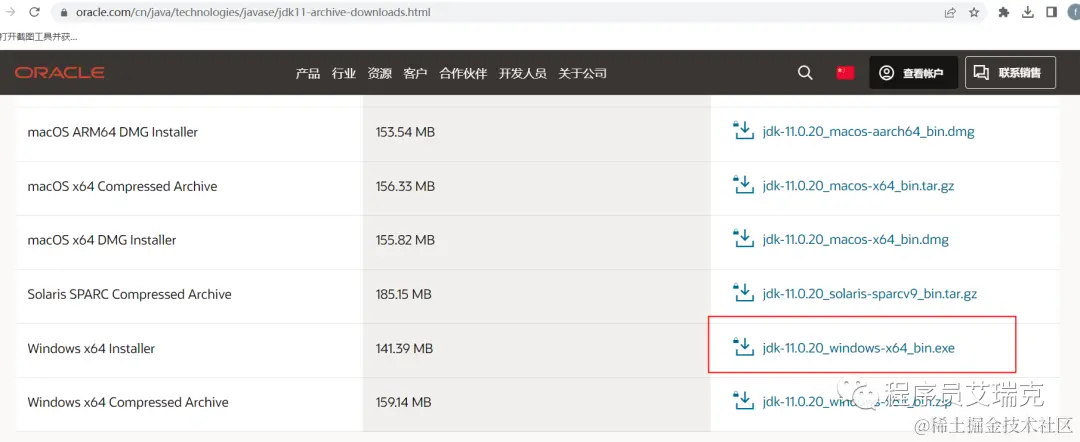The image size is (1080, 442).
Task: Toggle browser side panel icon
Action: pyautogui.click(x=1051, y=12)
